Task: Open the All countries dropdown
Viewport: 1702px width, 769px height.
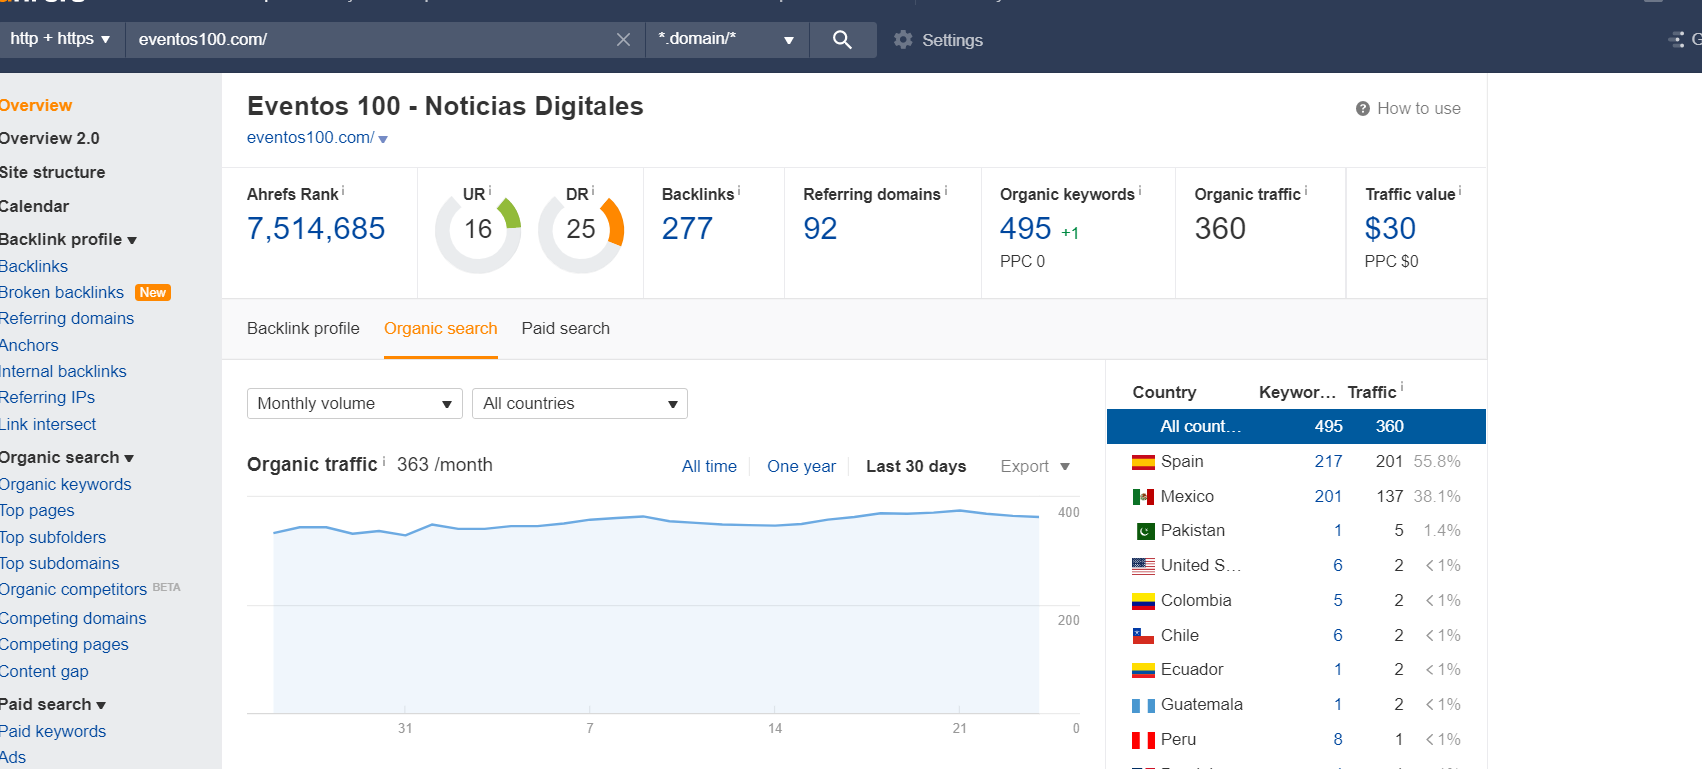Action: [580, 404]
